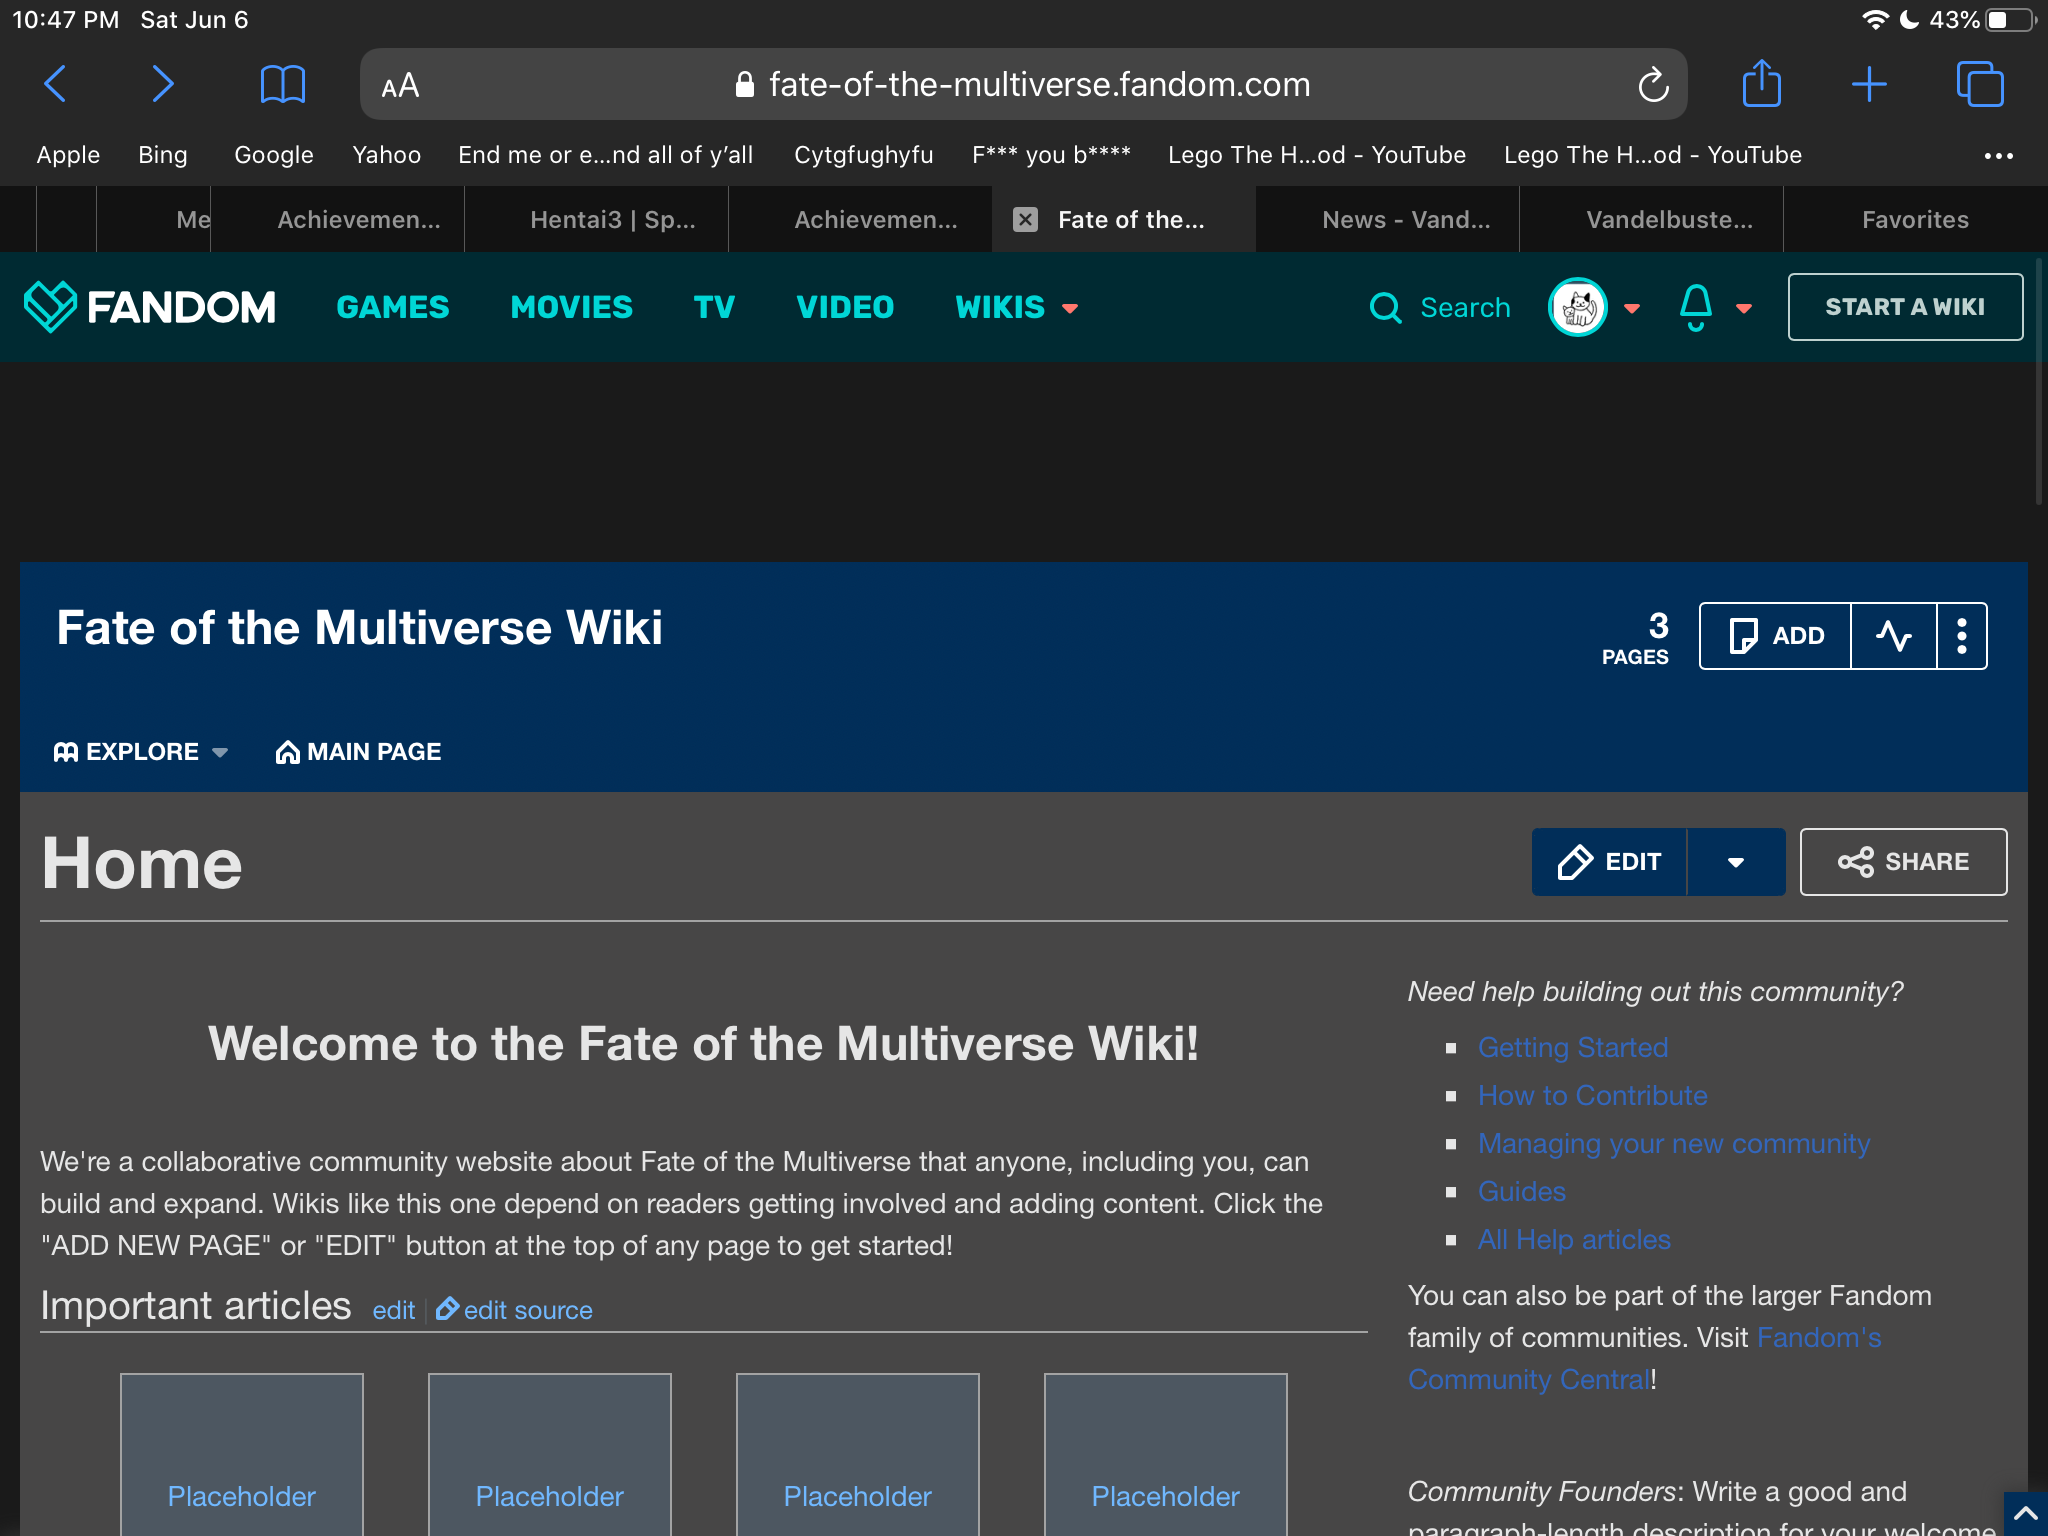Expand the Edit button dropdown arrow

tap(1736, 862)
